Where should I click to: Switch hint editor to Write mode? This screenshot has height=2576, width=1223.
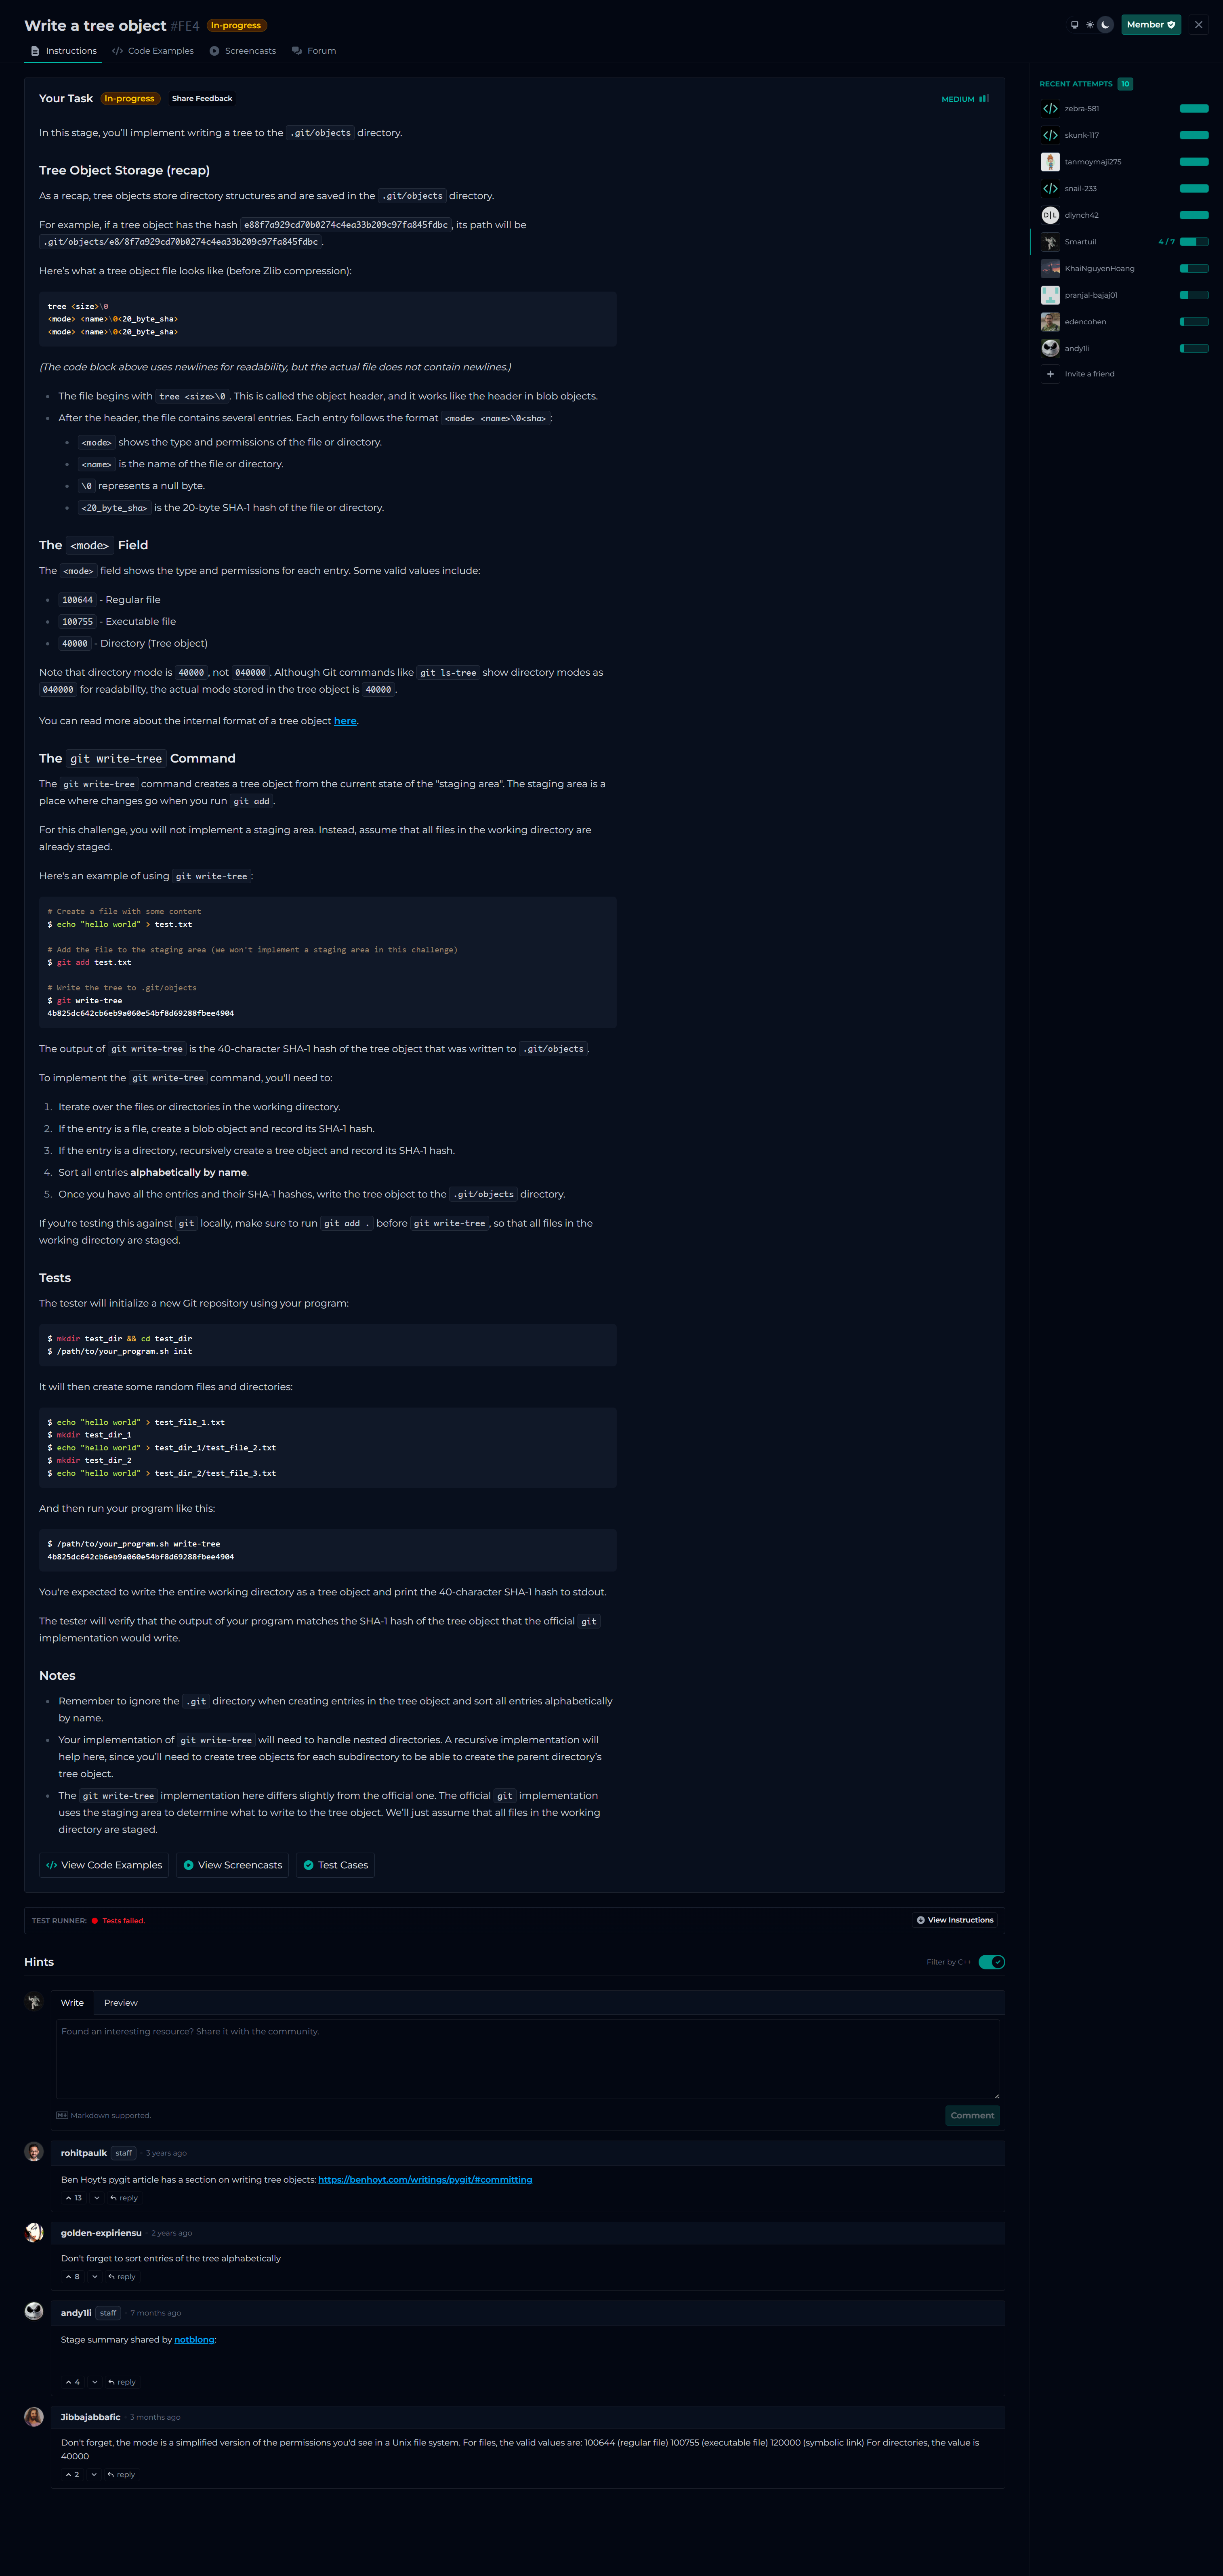tap(72, 2003)
